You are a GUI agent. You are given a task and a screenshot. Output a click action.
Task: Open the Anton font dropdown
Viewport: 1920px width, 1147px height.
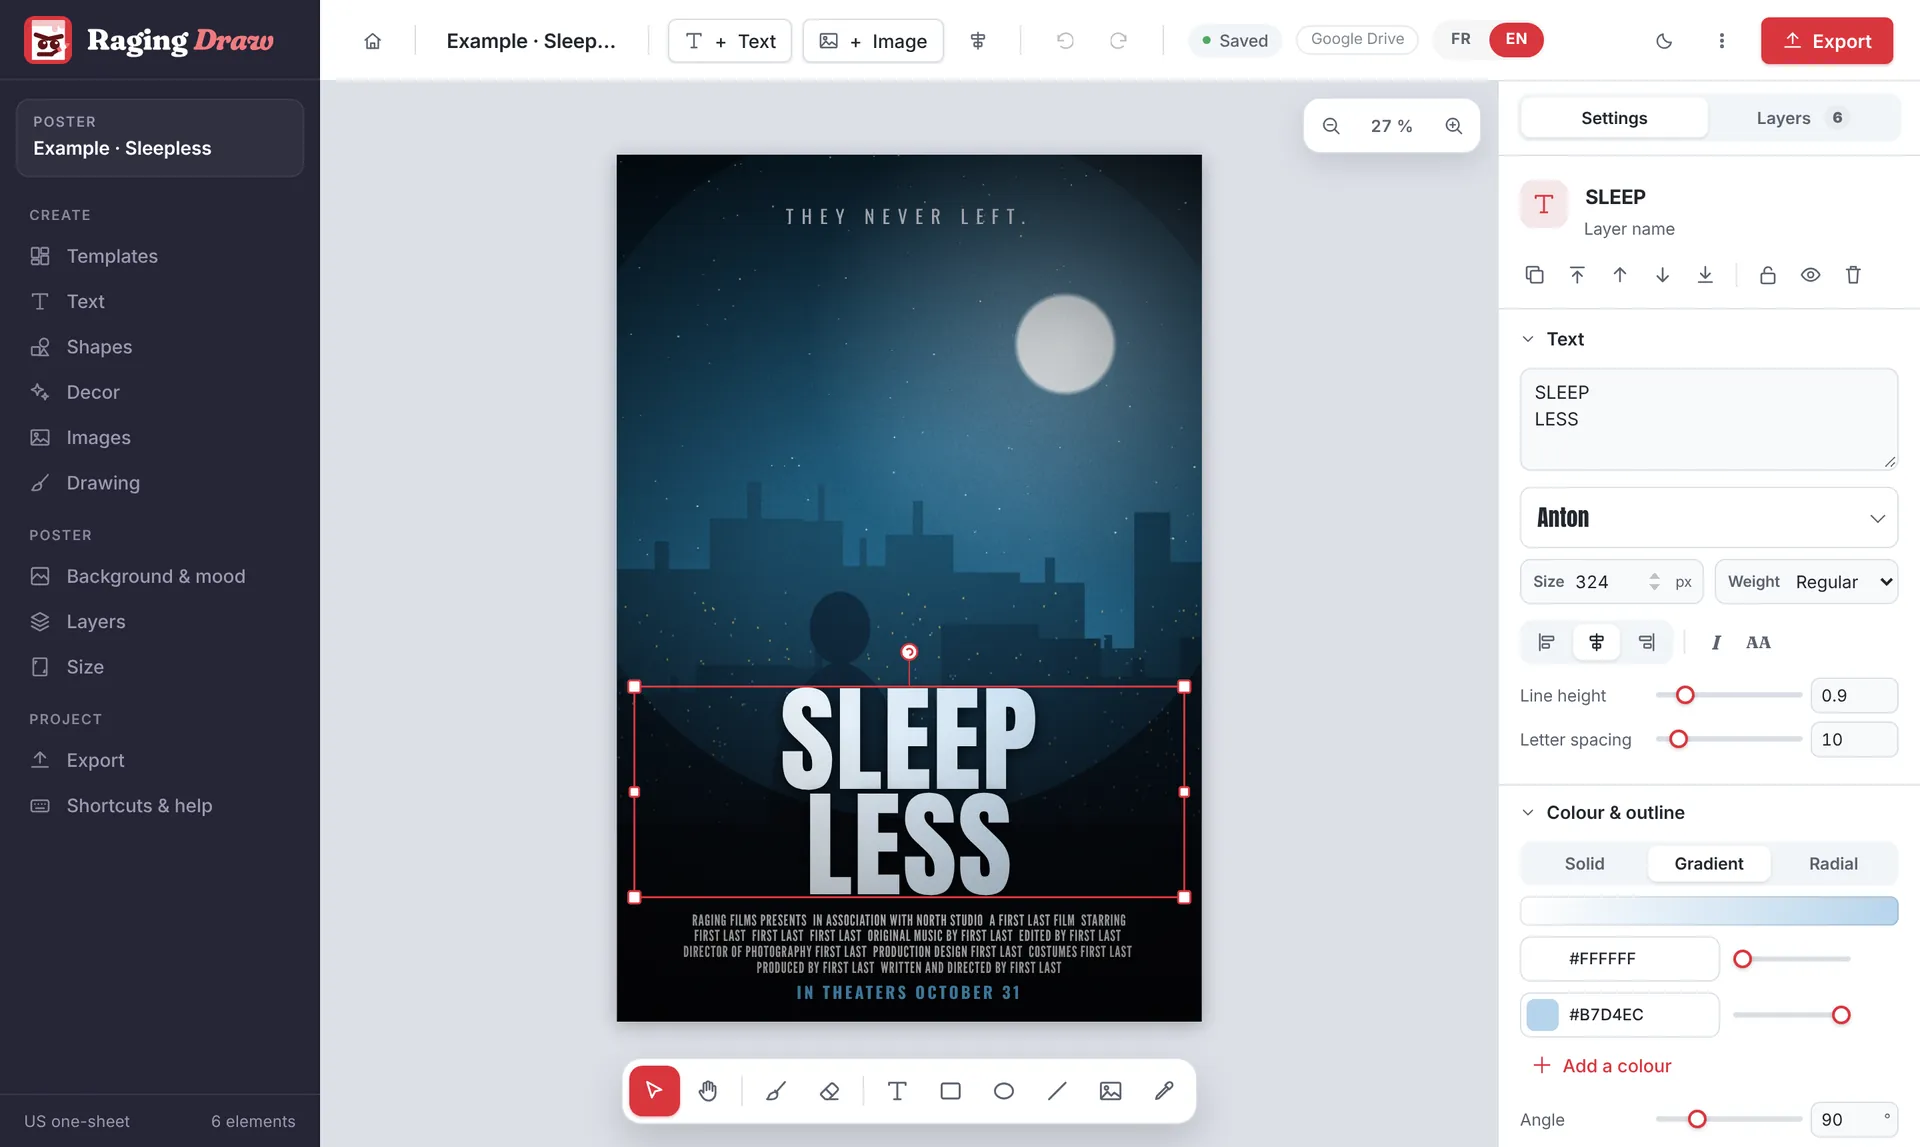click(1708, 517)
